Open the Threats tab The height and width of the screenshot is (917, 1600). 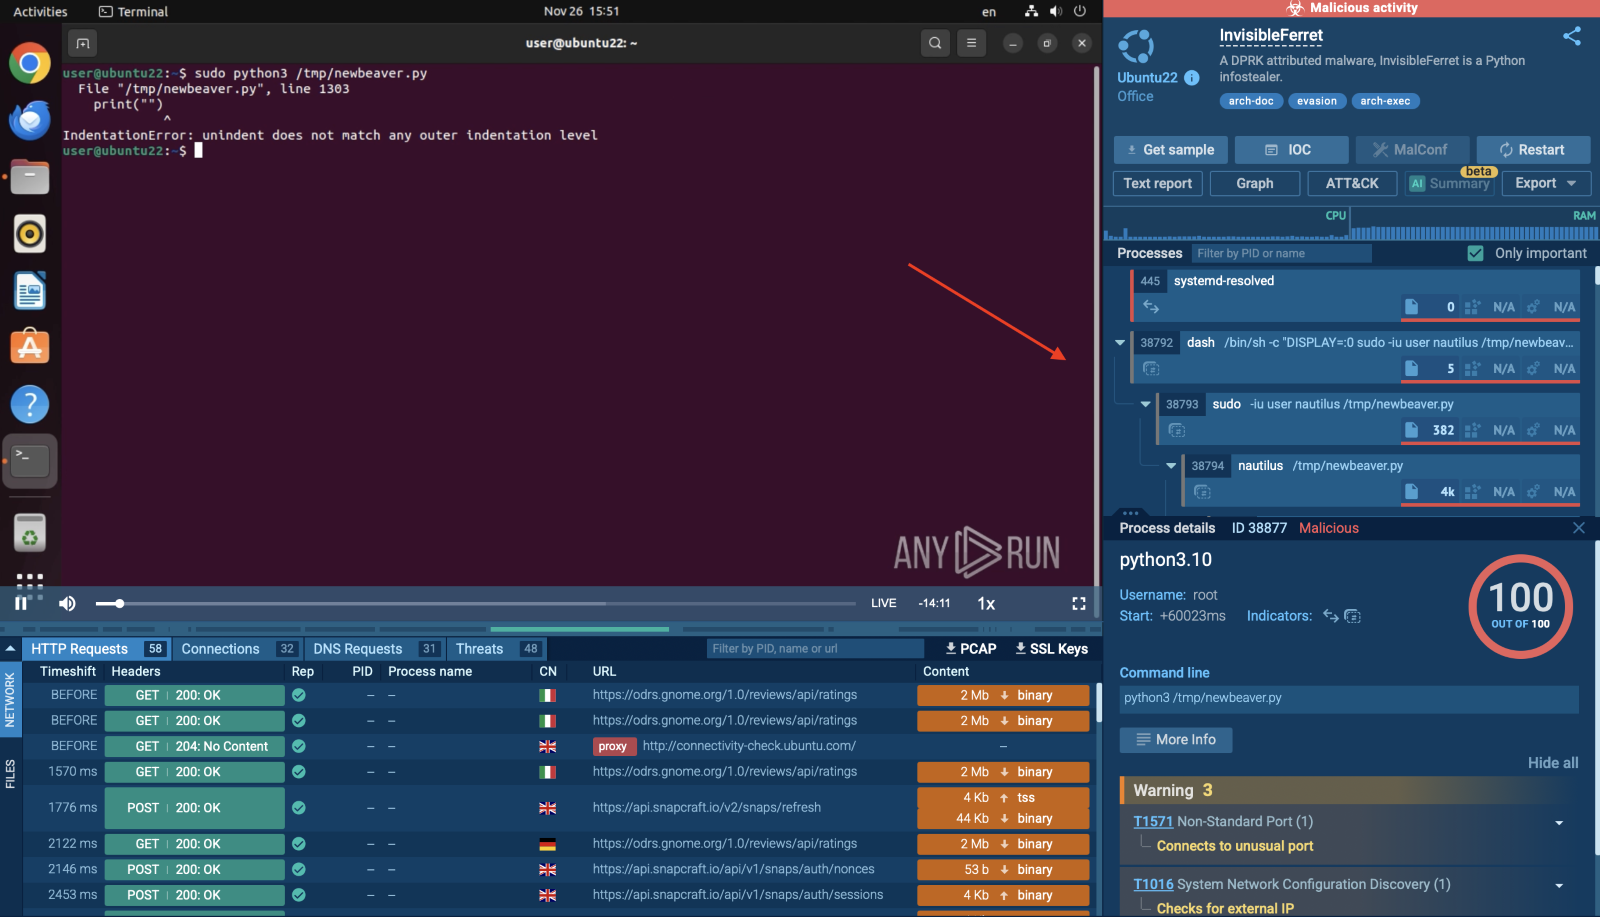click(x=480, y=649)
